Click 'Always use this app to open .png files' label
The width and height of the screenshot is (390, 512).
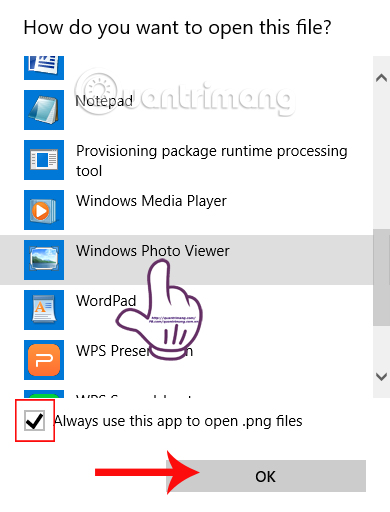[x=178, y=421]
